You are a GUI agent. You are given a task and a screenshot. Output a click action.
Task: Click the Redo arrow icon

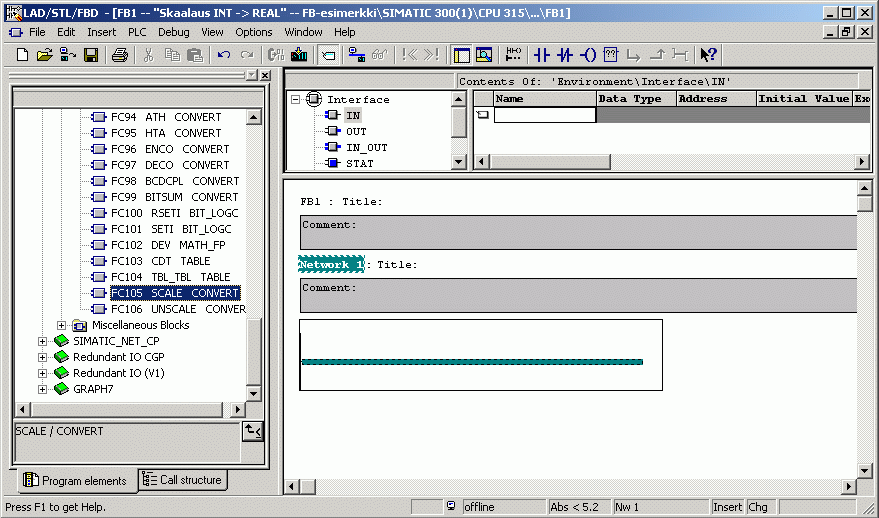[x=247, y=54]
